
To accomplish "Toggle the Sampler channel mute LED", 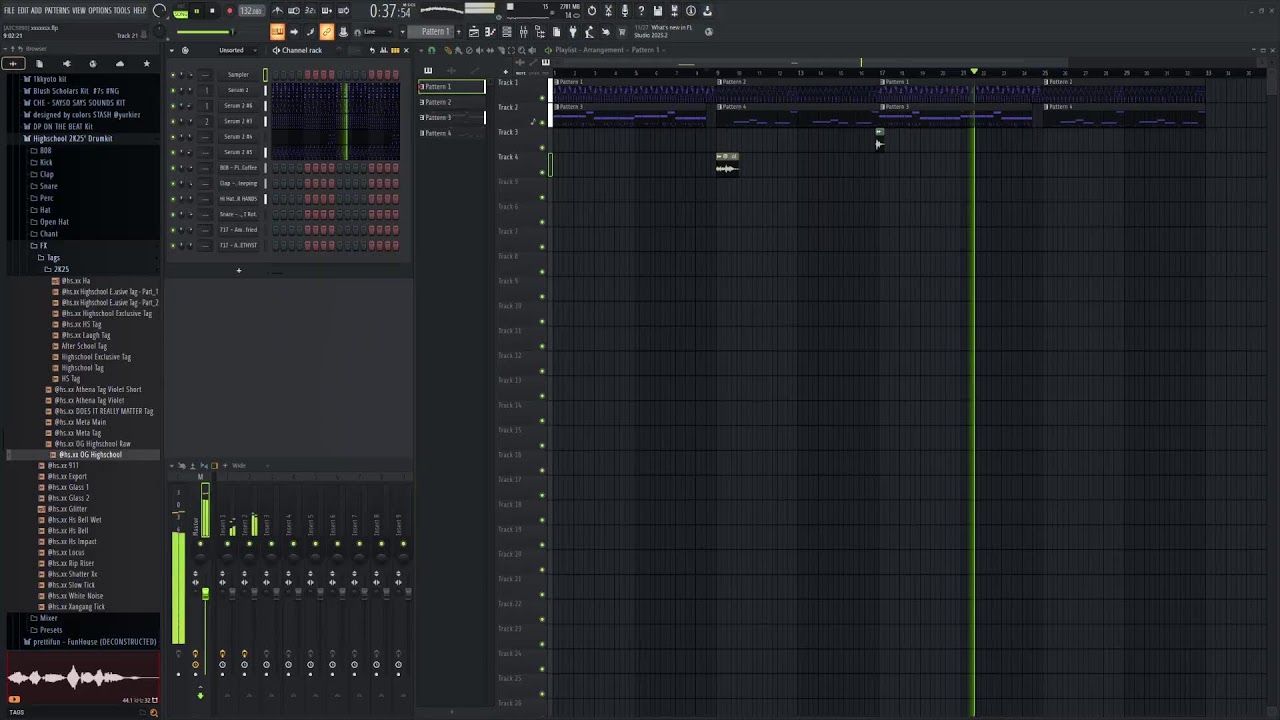I will (x=172, y=74).
